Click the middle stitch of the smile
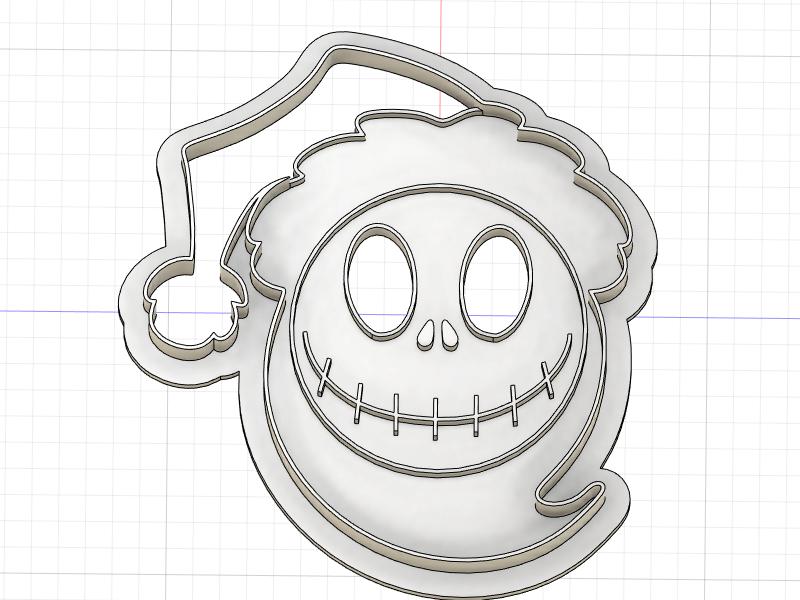Screen dimensions: 800x600 [x=435, y=418]
